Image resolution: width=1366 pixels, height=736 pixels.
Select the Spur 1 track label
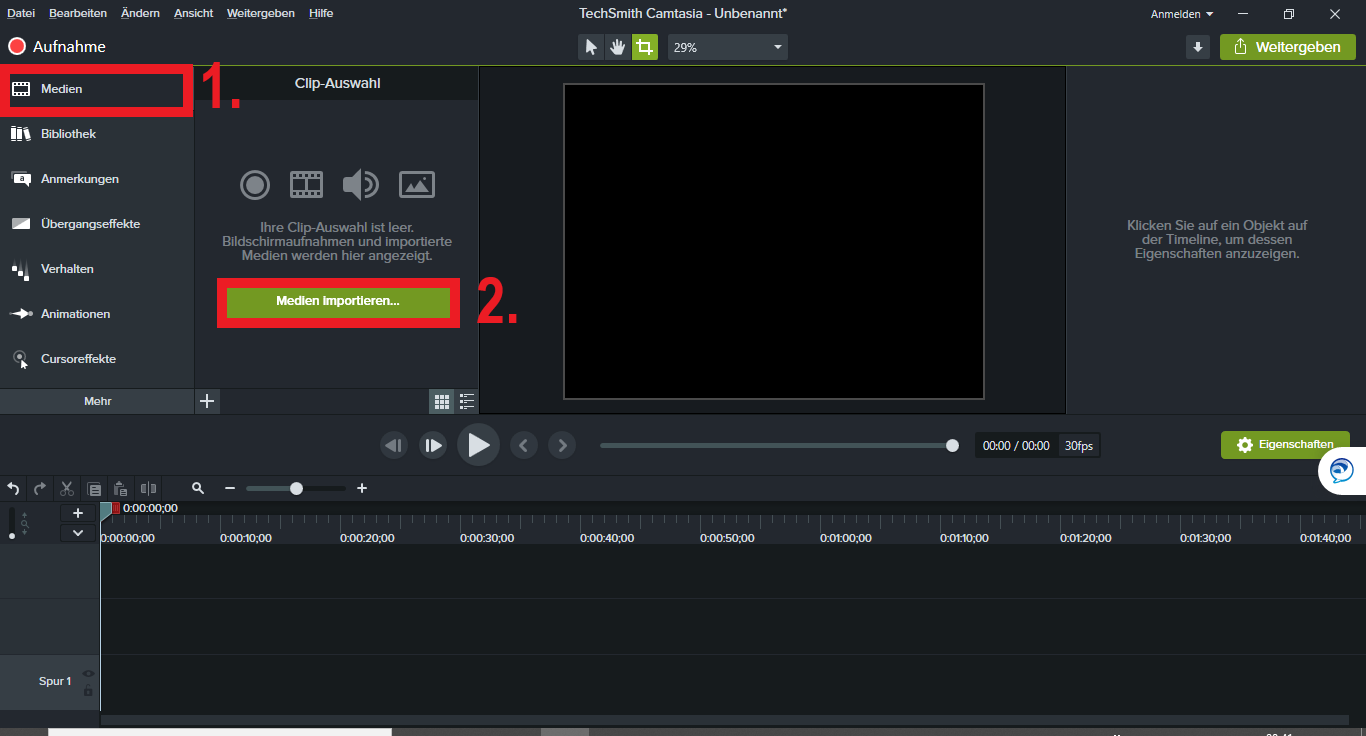point(55,681)
